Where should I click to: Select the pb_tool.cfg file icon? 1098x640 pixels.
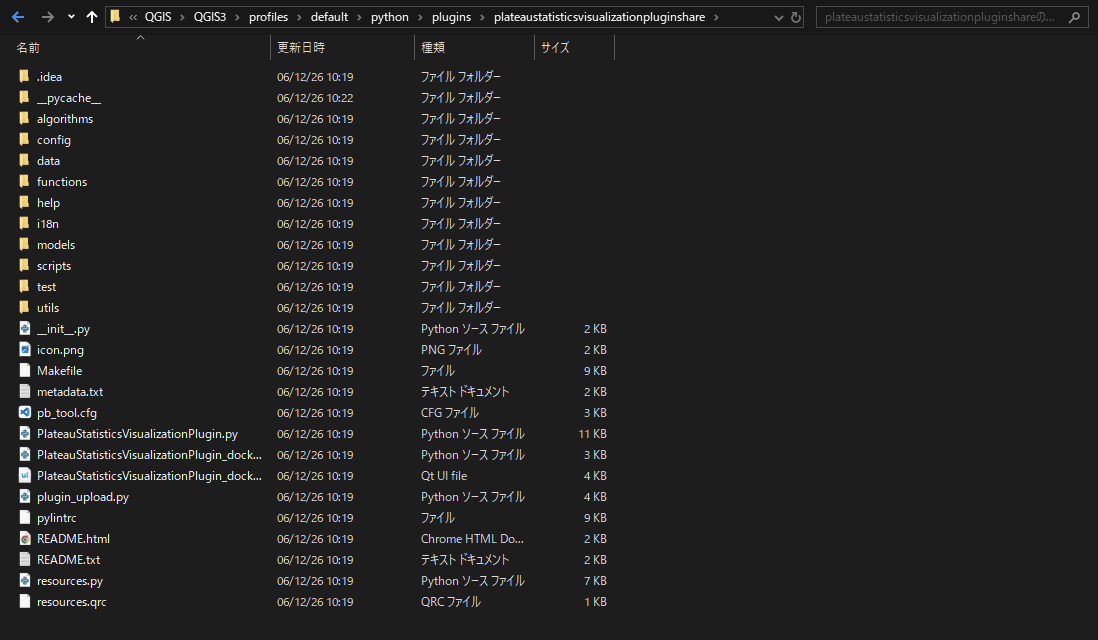coord(25,413)
